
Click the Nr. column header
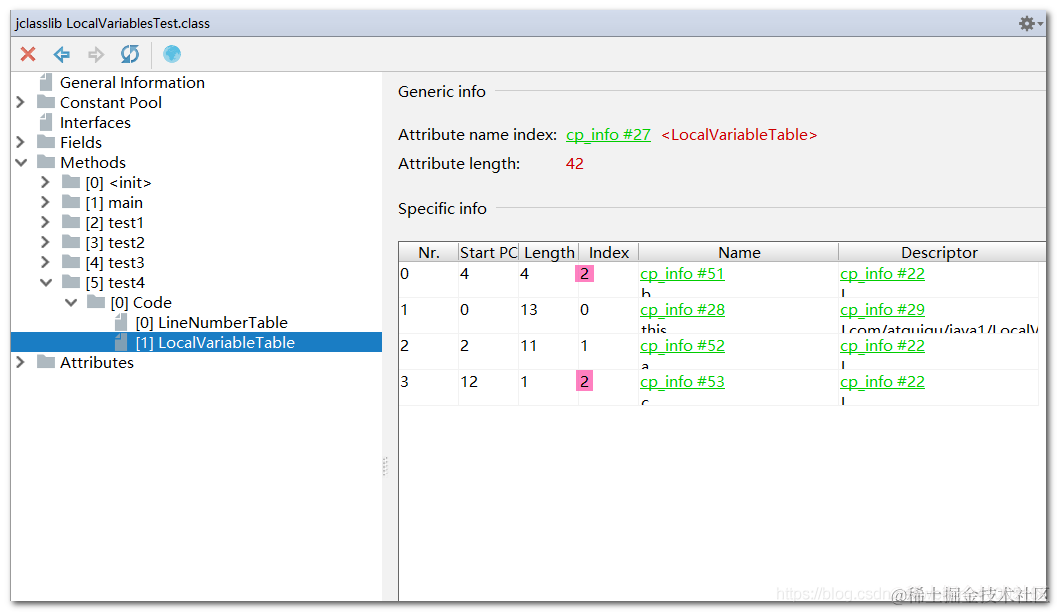(x=429, y=252)
